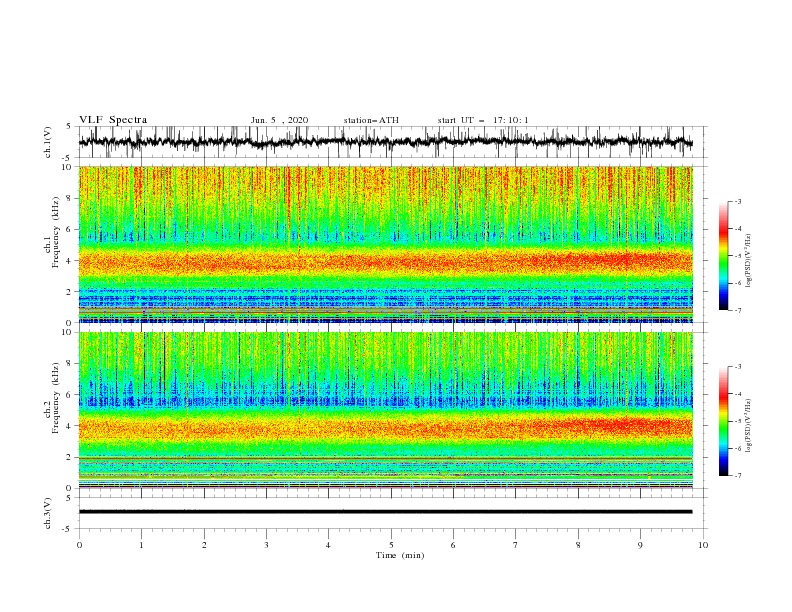Screen dimensions: 792x612
Task: Click the "6" kHz tick on ch.2 axis
Action: pos(69,395)
